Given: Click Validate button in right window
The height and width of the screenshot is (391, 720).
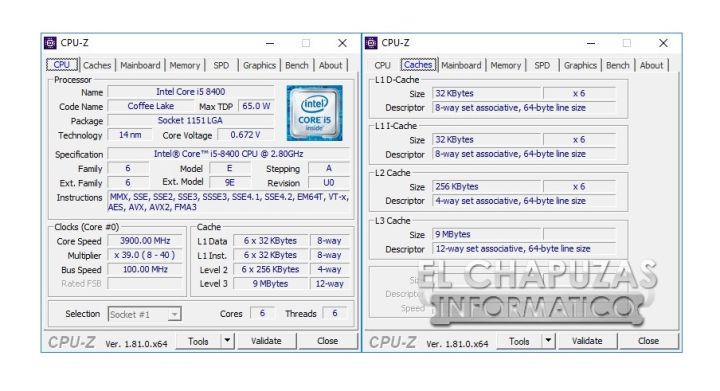Looking at the screenshot, I should [x=587, y=341].
